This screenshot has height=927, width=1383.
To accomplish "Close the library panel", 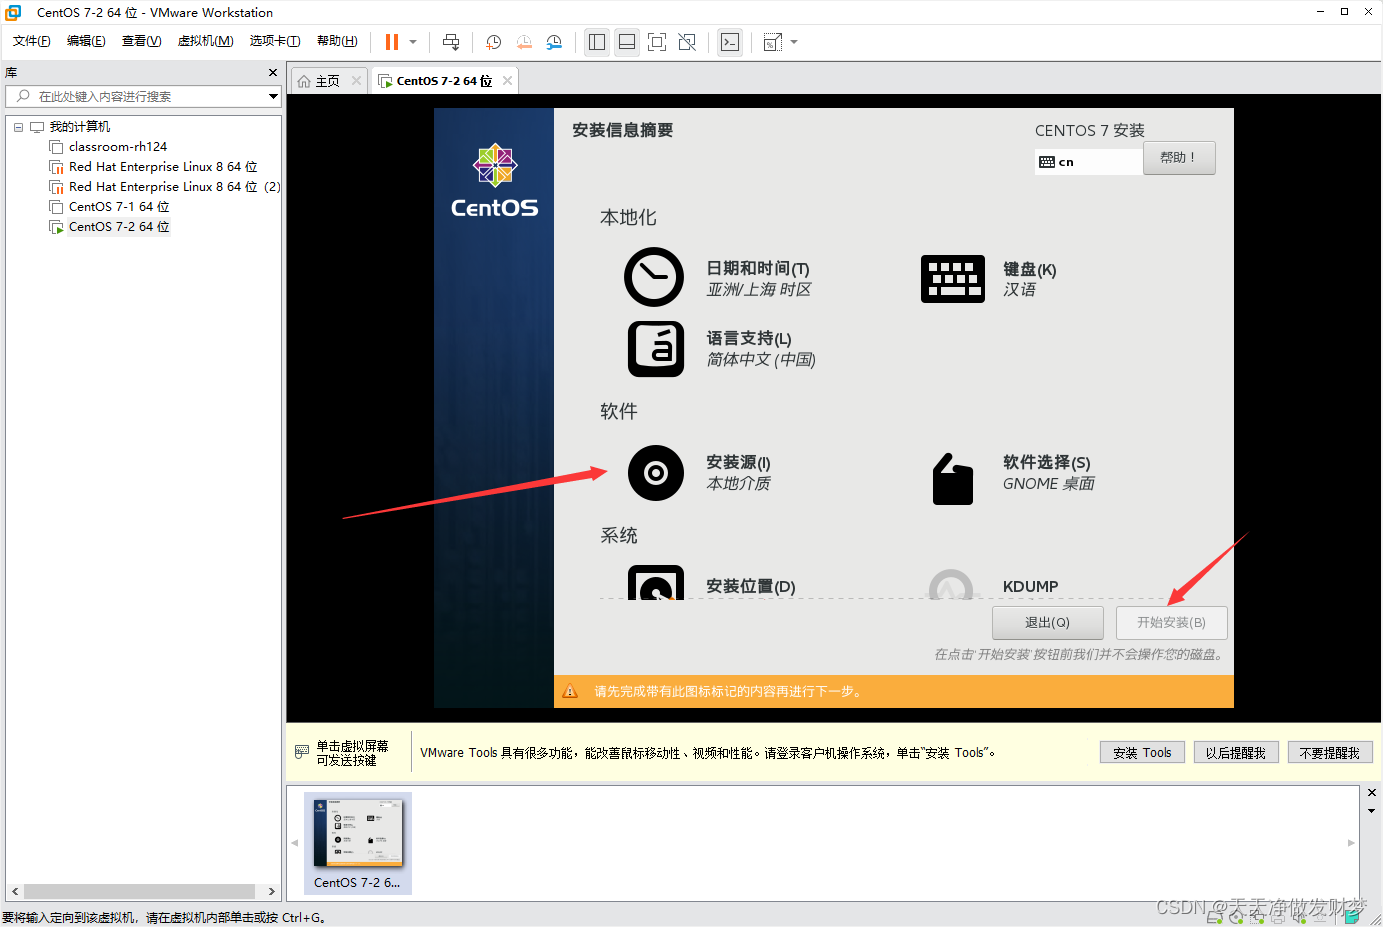I will 273,73.
